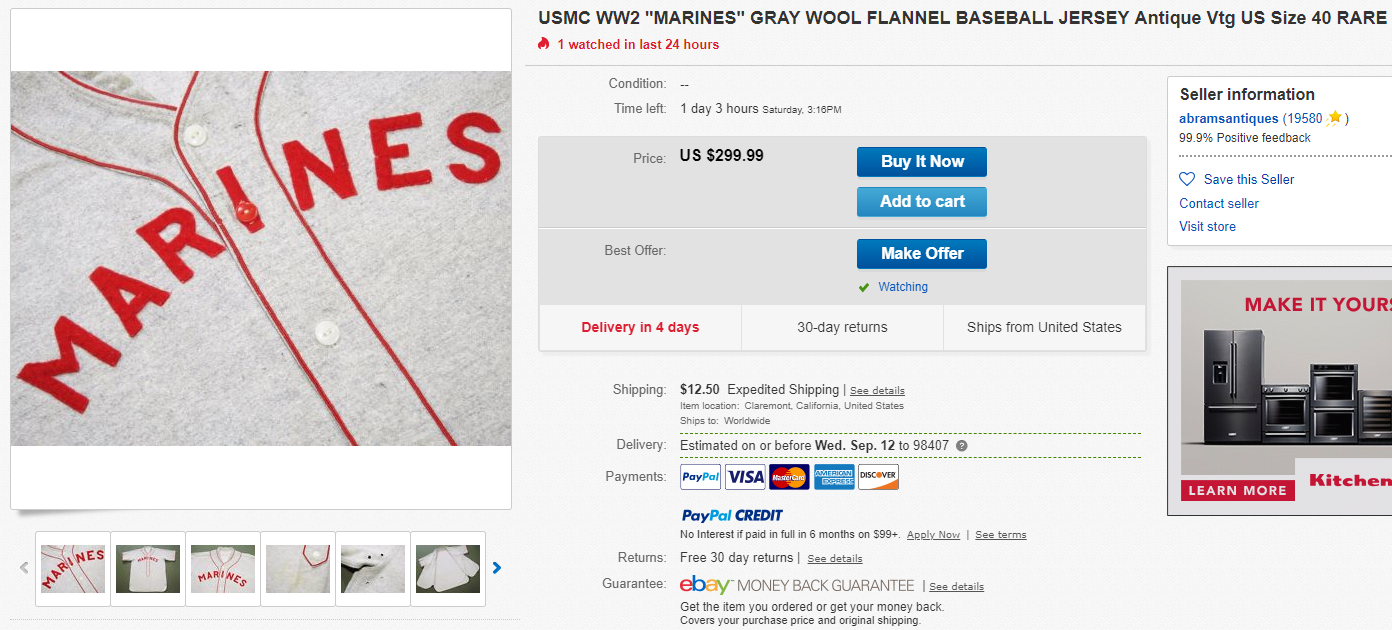Viewport: 1392px width, 630px height.
Task: Click the heart icon beside Save this Seller
Action: tap(1187, 179)
